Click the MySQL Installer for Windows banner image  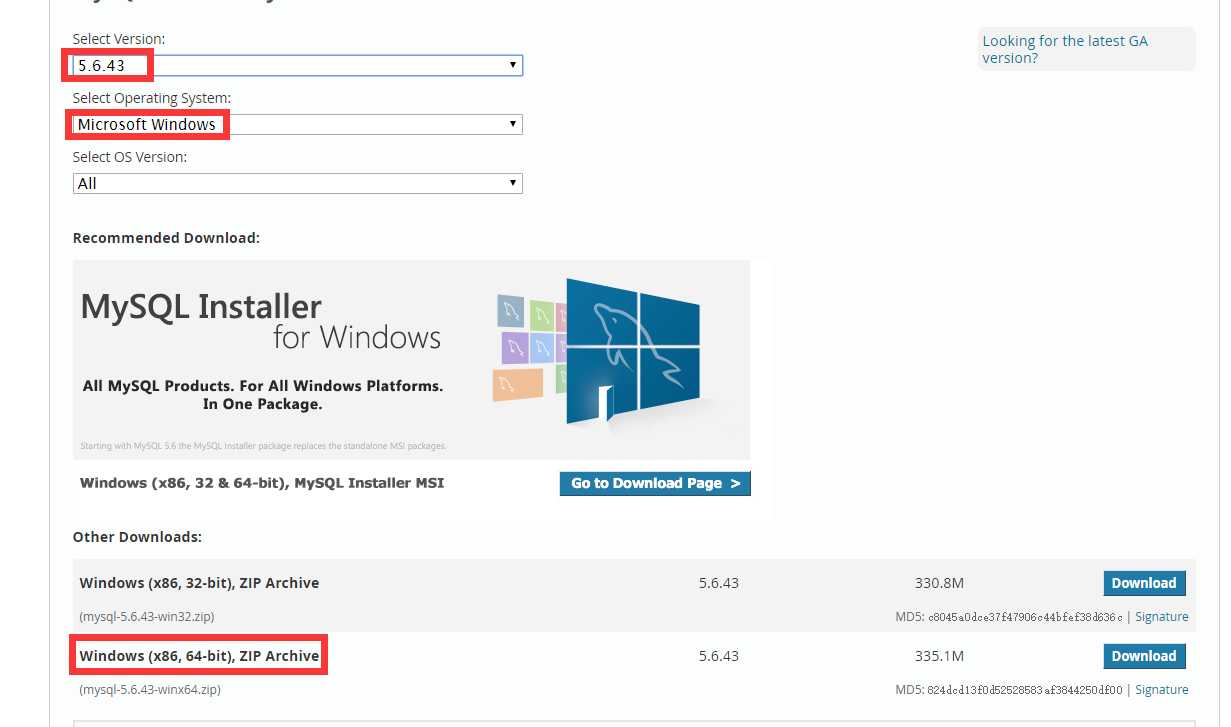coord(411,360)
